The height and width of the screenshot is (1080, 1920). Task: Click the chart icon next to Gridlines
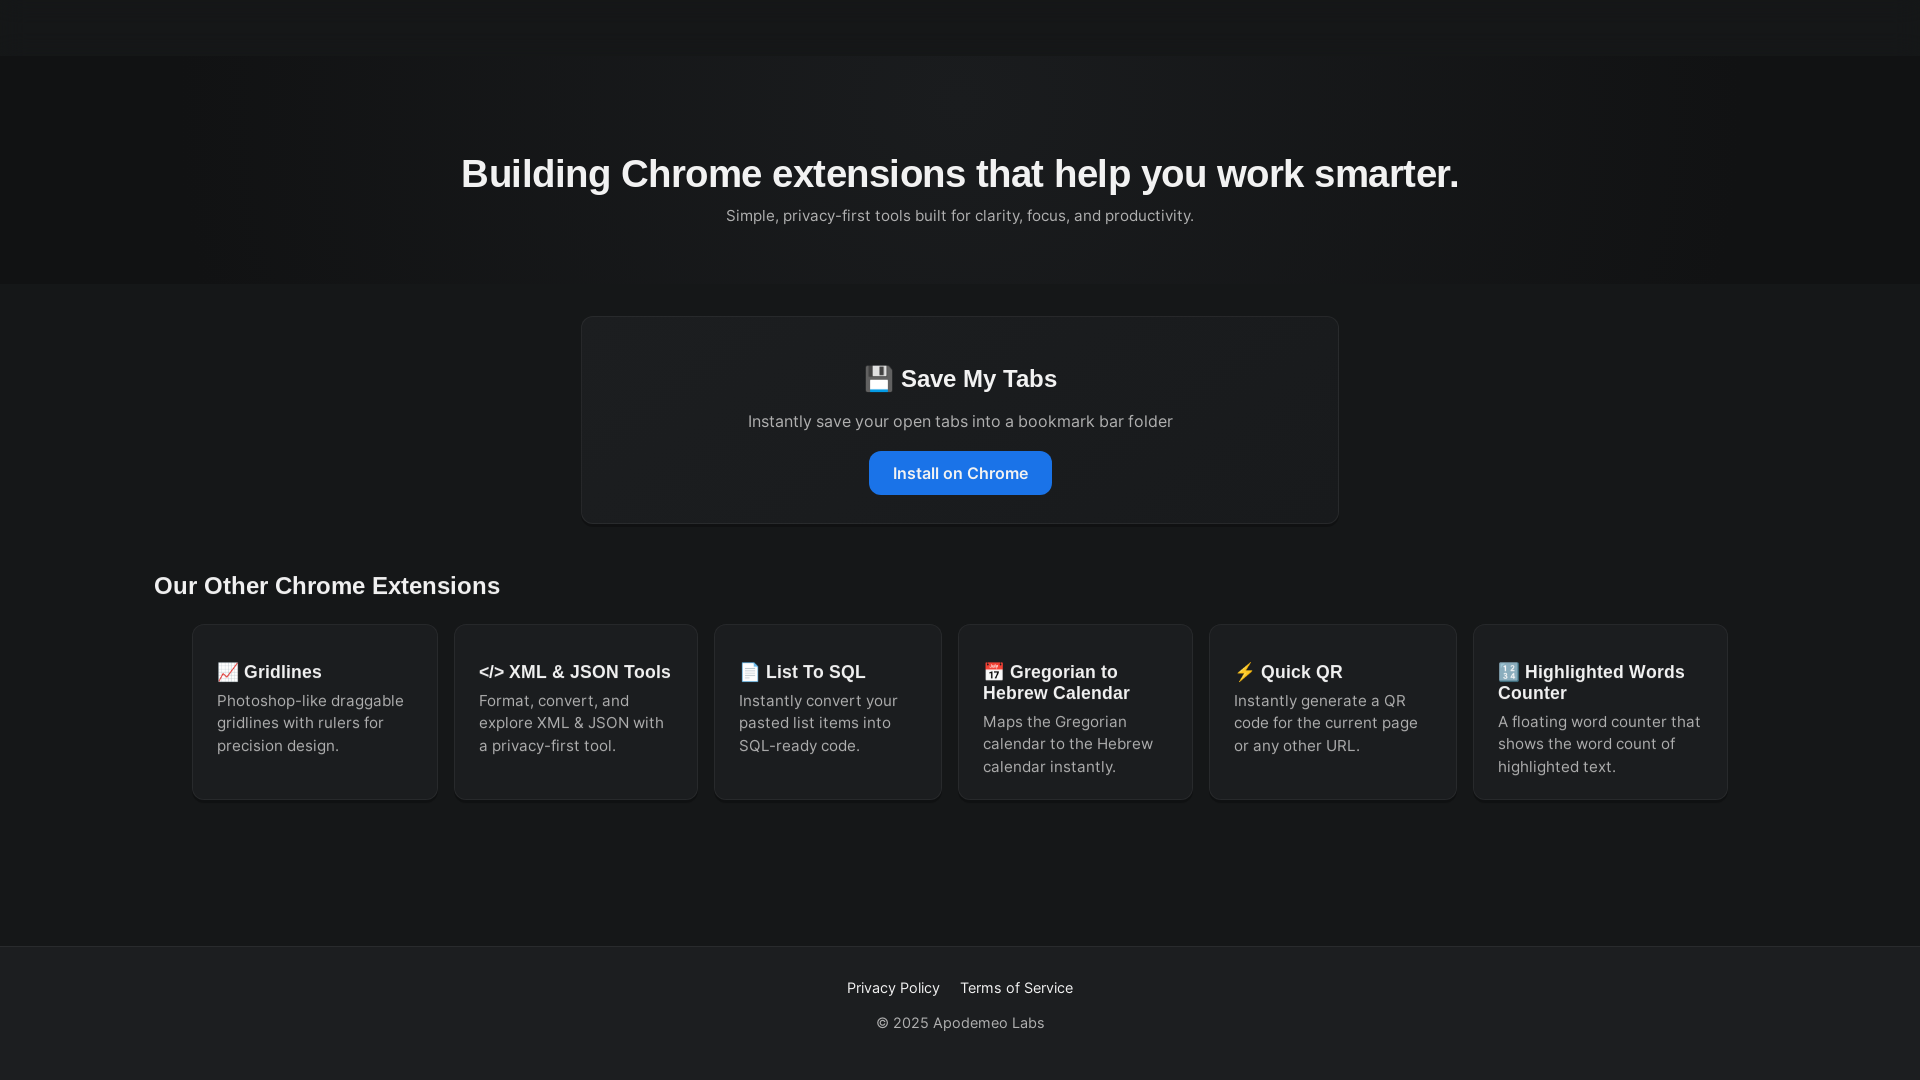coord(228,672)
